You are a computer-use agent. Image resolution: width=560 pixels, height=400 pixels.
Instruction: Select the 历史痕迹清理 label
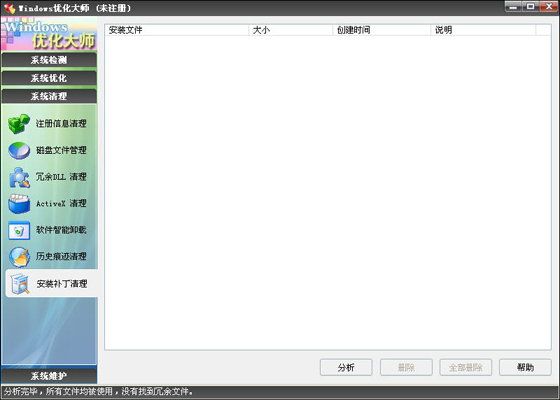click(61, 256)
